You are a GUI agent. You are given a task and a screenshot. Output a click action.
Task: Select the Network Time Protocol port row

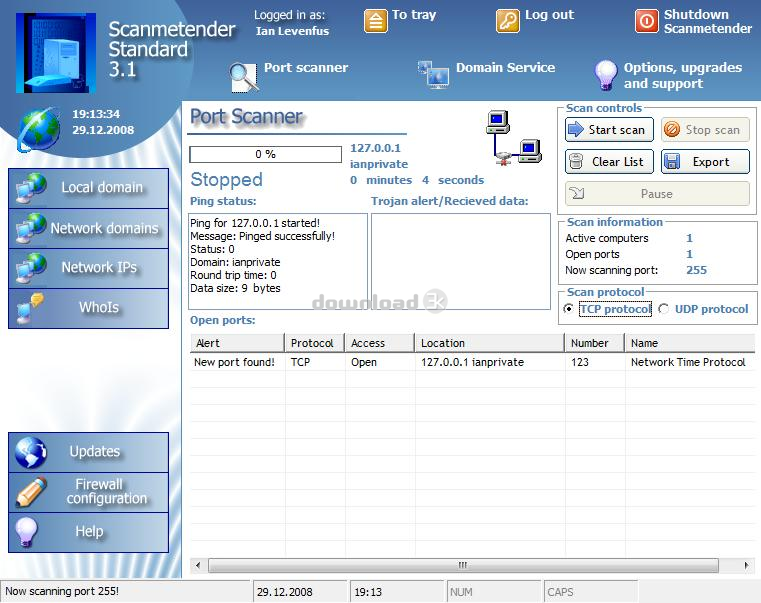472,362
